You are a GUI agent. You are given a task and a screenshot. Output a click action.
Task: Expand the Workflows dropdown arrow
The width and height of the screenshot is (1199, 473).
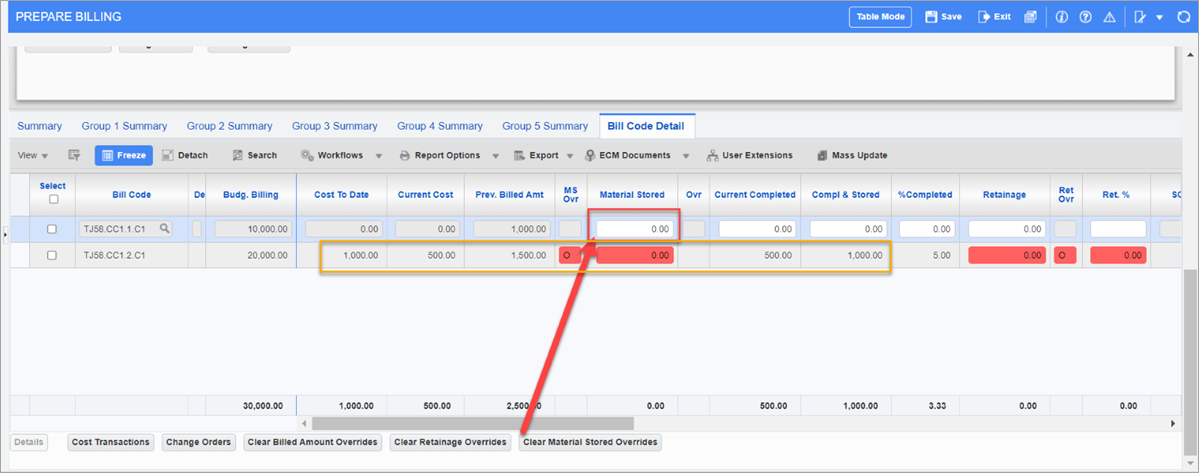tap(379, 156)
